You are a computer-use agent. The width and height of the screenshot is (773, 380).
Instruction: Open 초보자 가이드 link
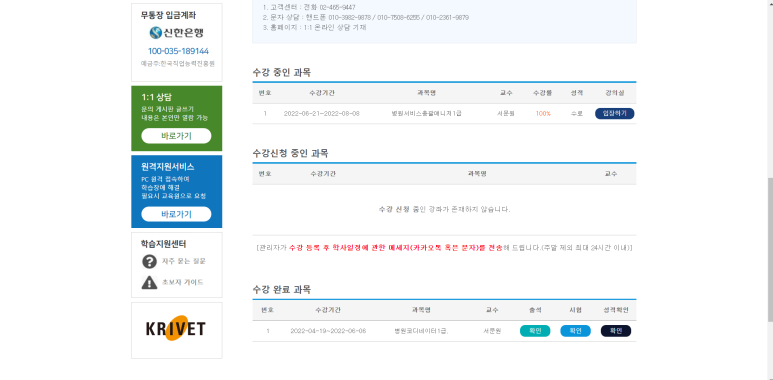(182, 282)
